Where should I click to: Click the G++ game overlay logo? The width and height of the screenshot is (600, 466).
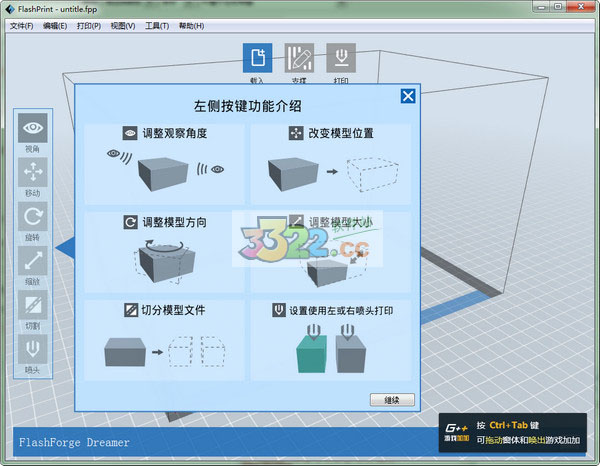[456, 432]
